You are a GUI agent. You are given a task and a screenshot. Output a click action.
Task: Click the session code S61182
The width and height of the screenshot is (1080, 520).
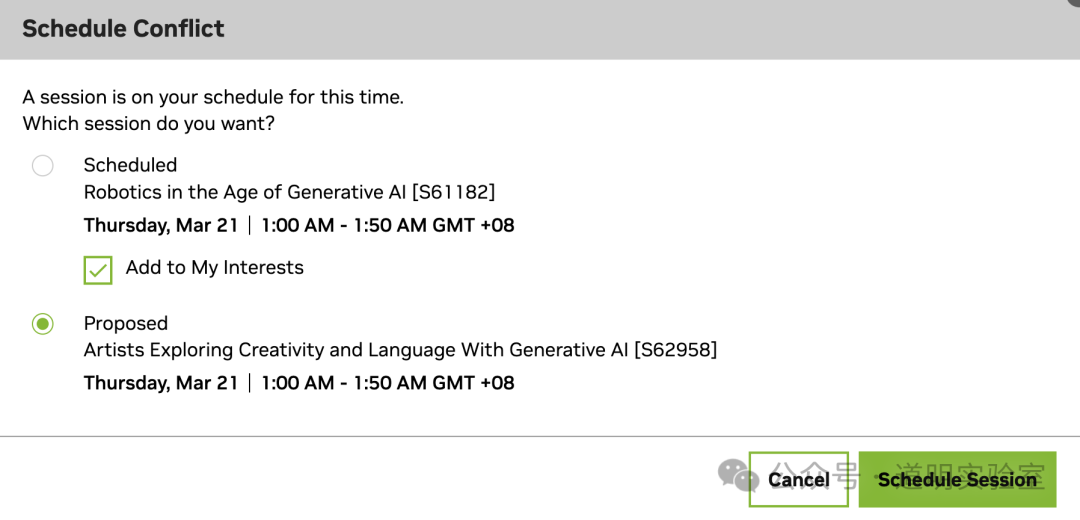(x=453, y=192)
